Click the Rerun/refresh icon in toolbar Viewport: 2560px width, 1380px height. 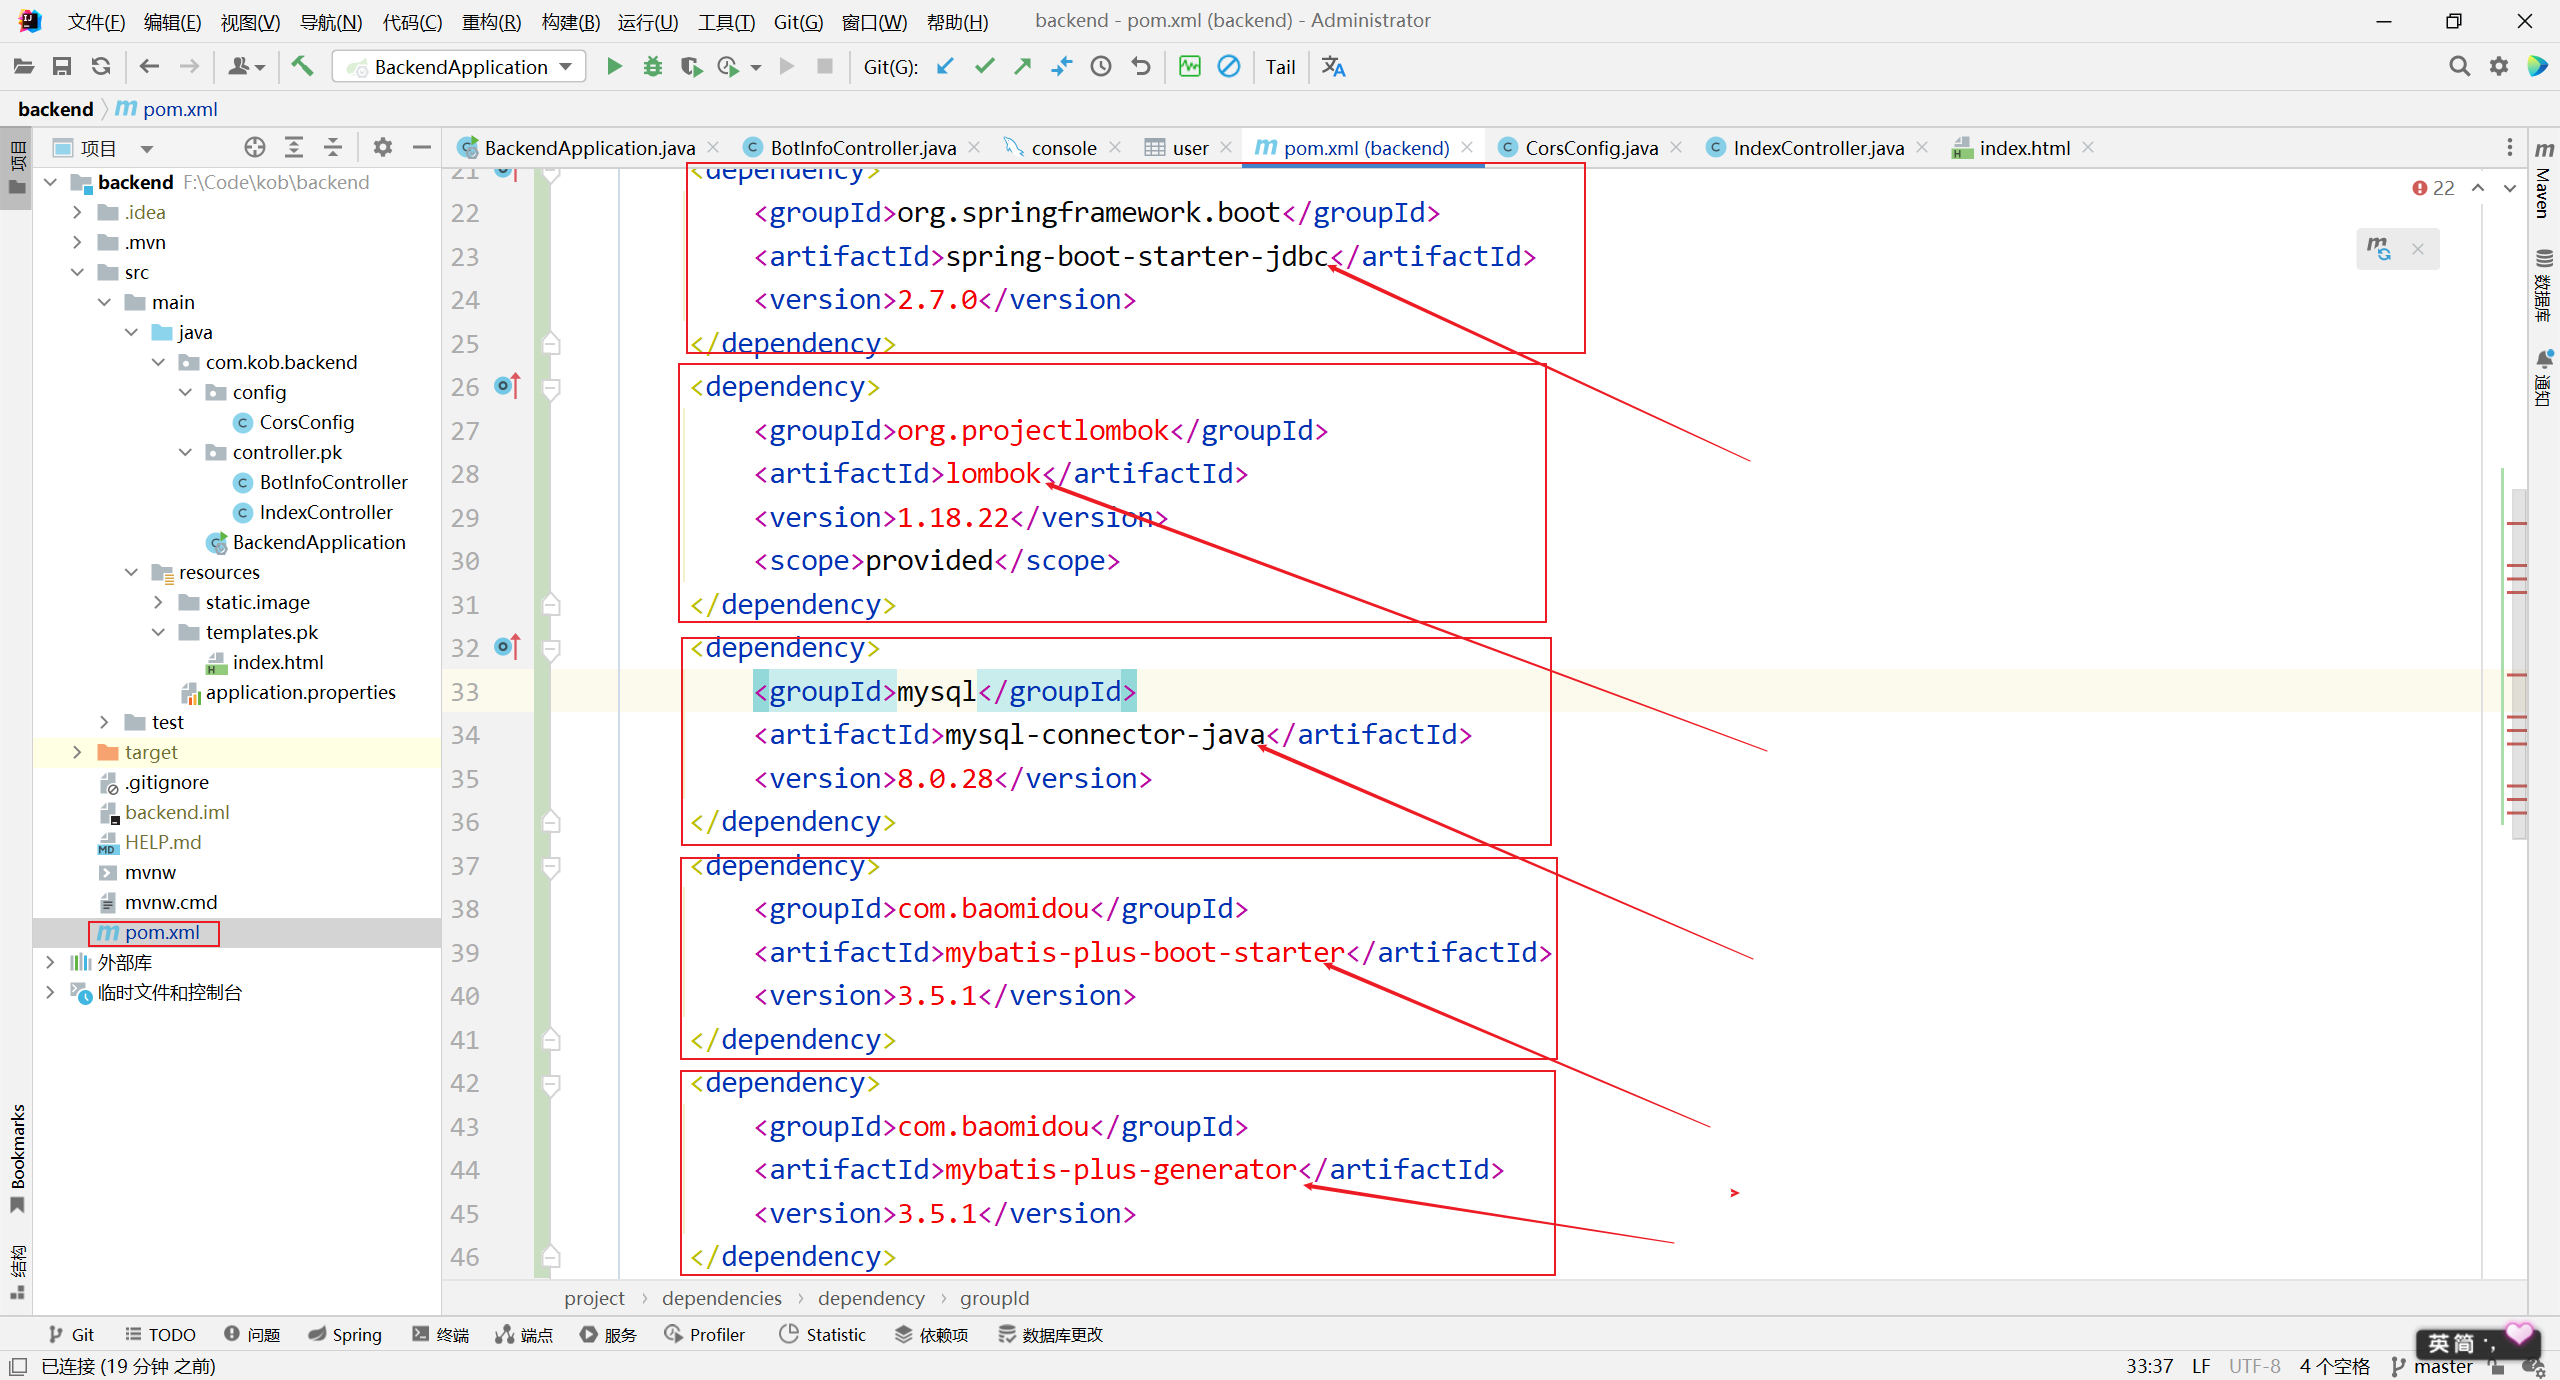tap(100, 68)
